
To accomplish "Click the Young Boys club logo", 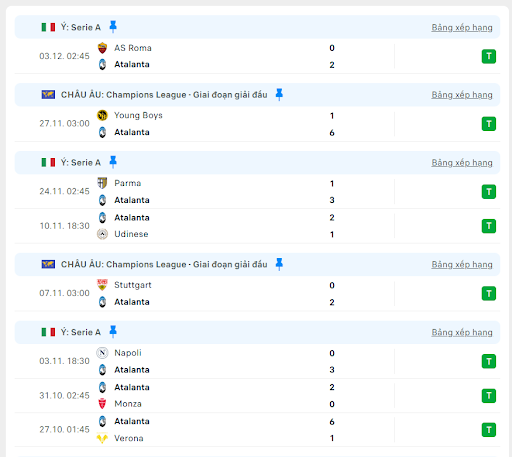I will (102, 115).
